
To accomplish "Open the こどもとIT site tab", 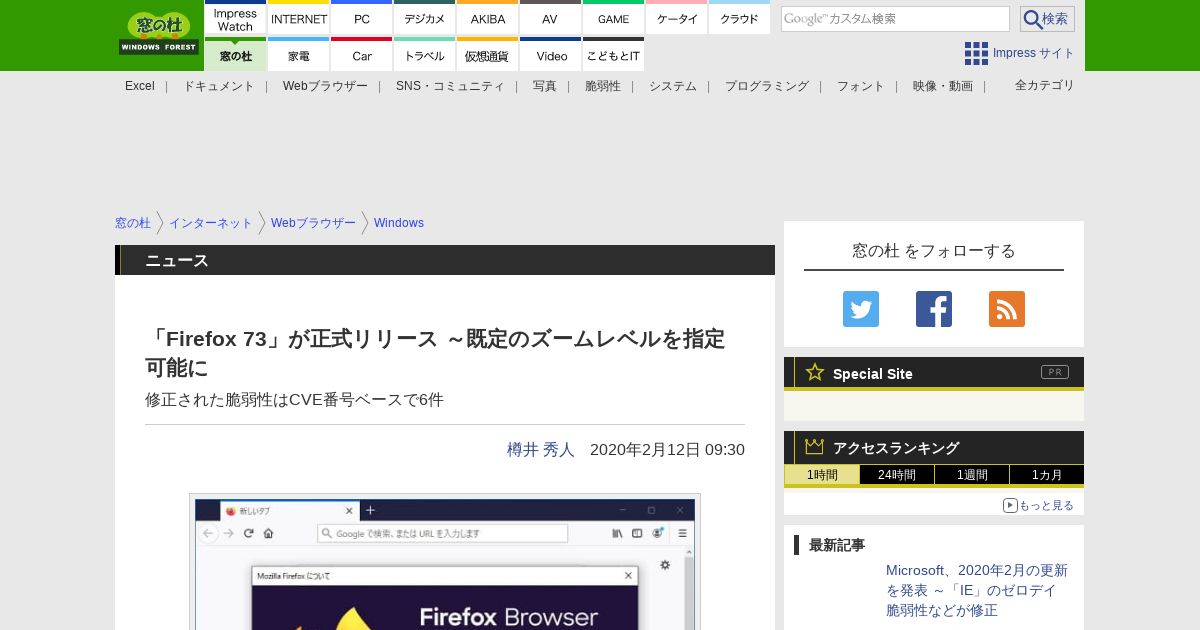I will (614, 55).
